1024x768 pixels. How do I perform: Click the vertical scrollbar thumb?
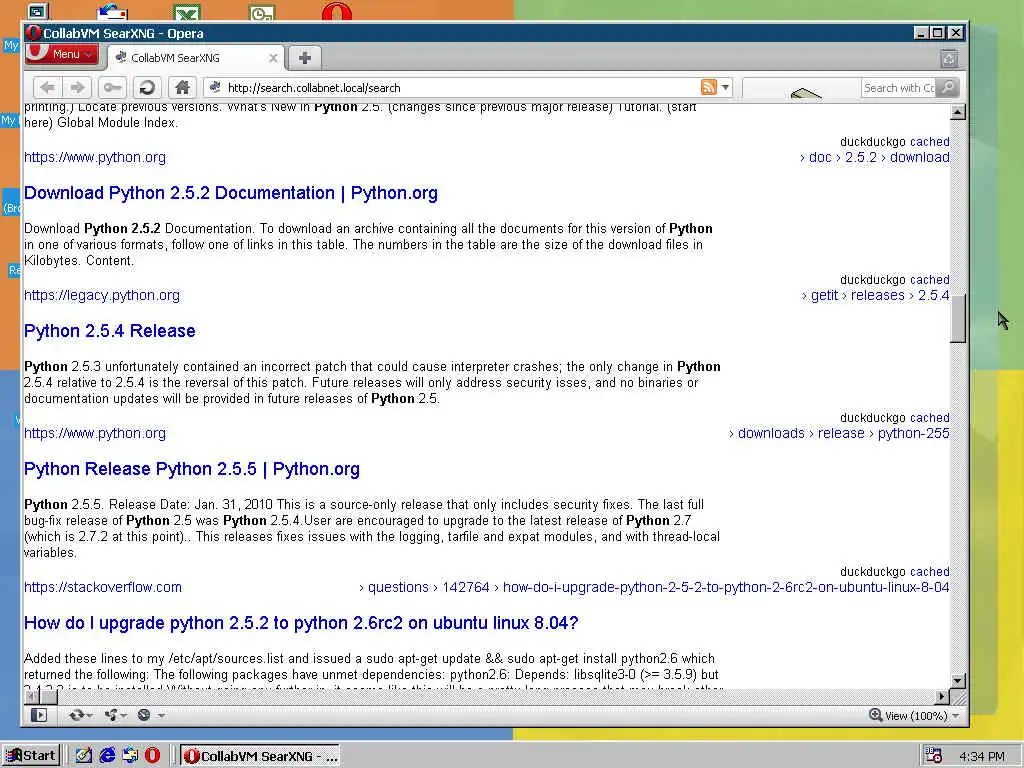coord(957,318)
